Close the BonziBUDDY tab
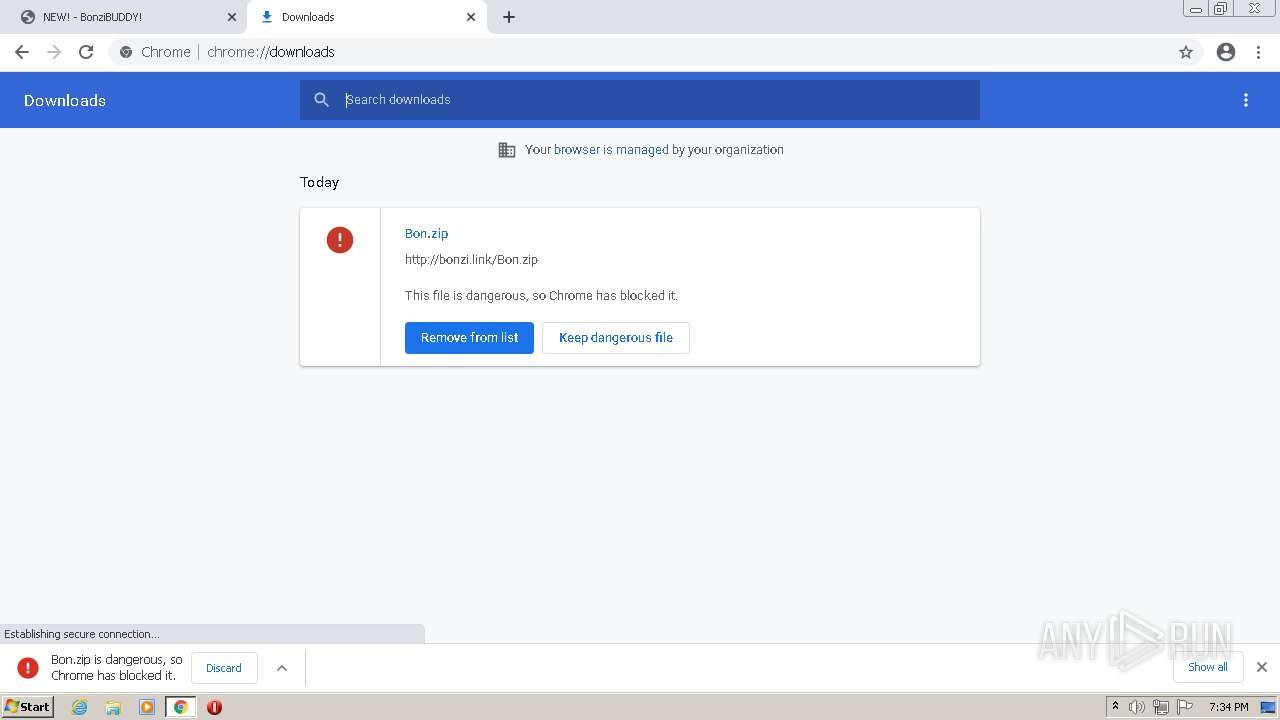Image resolution: width=1280 pixels, height=720 pixels. click(x=232, y=17)
